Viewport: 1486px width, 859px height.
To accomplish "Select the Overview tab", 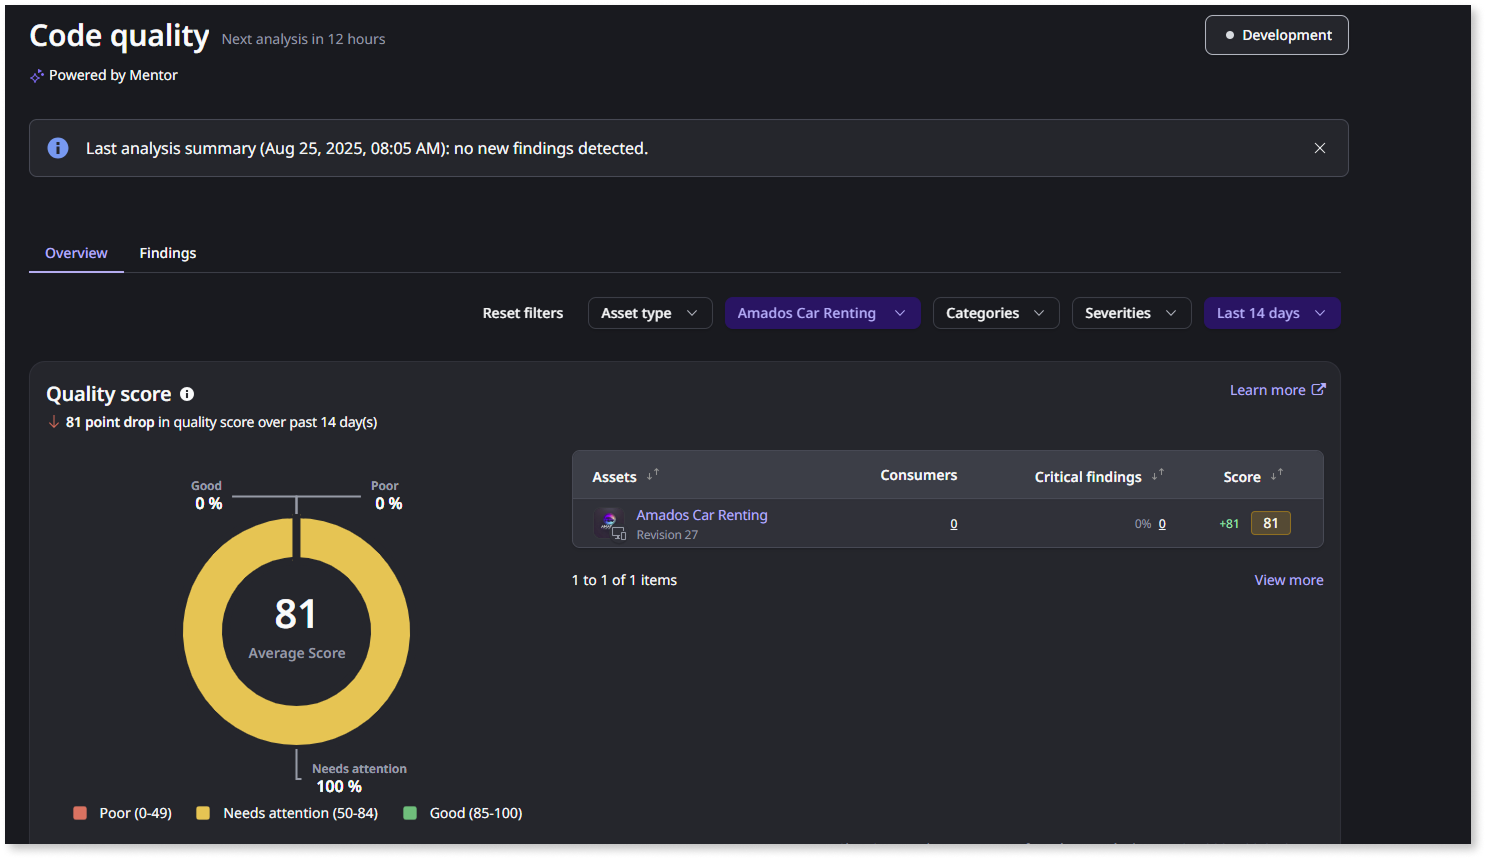I will click(x=76, y=253).
